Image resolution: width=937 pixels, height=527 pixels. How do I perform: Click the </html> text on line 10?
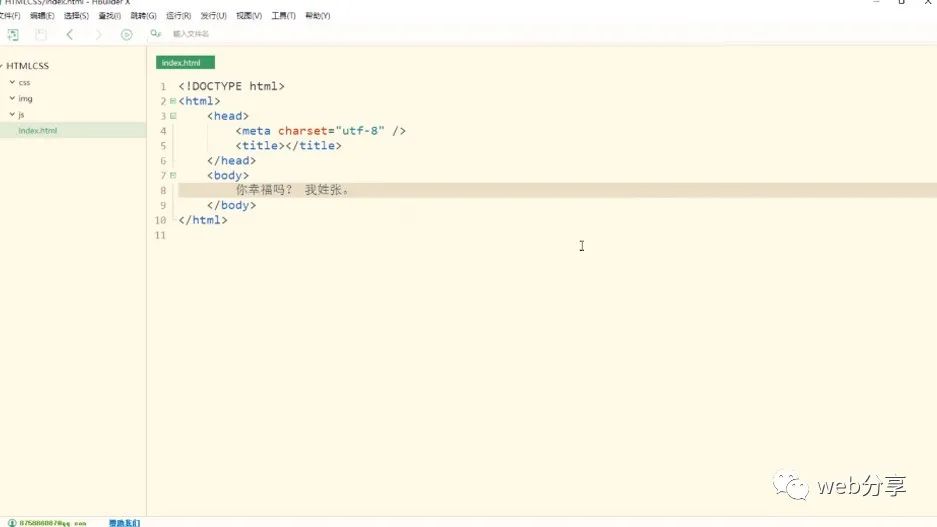203,220
